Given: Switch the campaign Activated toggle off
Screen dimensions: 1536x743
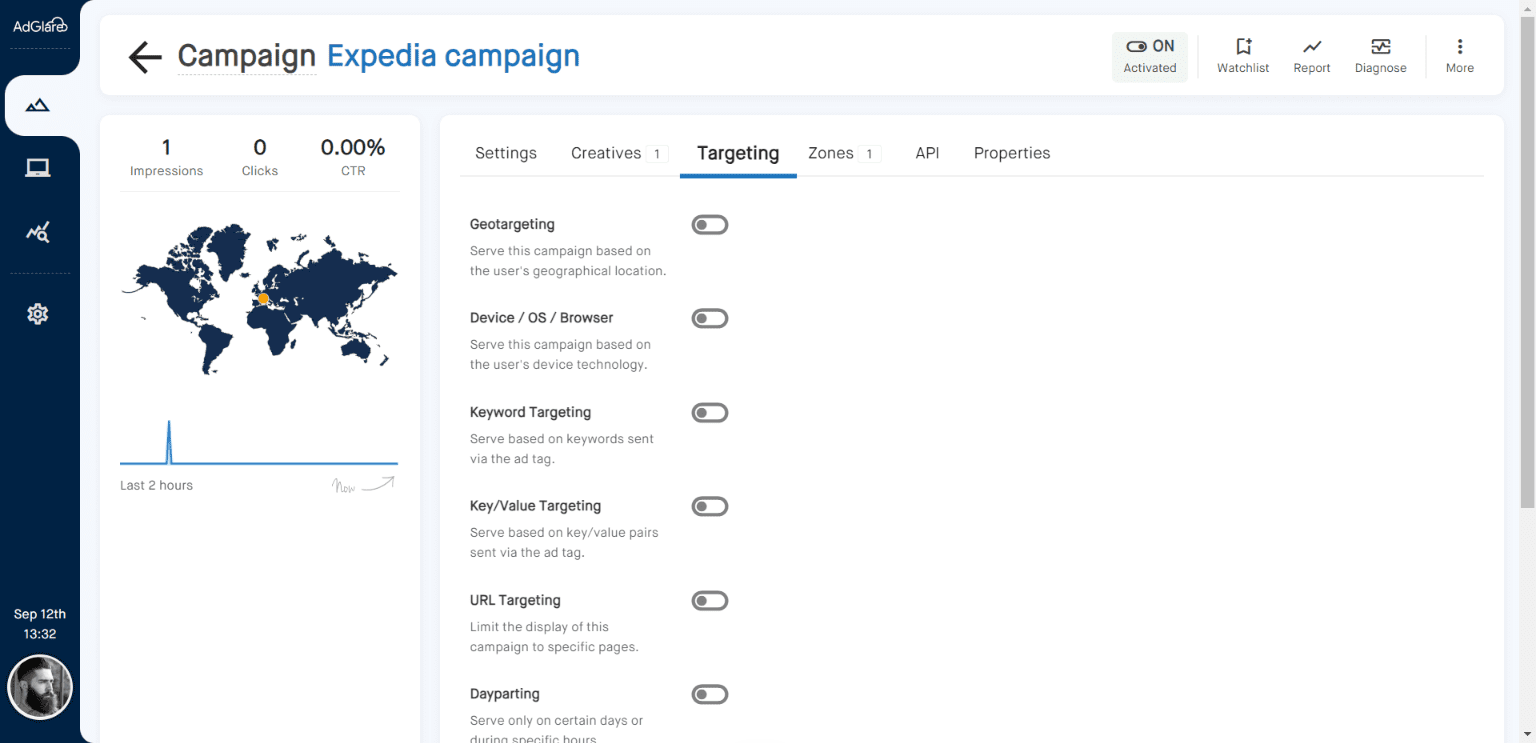Looking at the screenshot, I should coord(1149,46).
